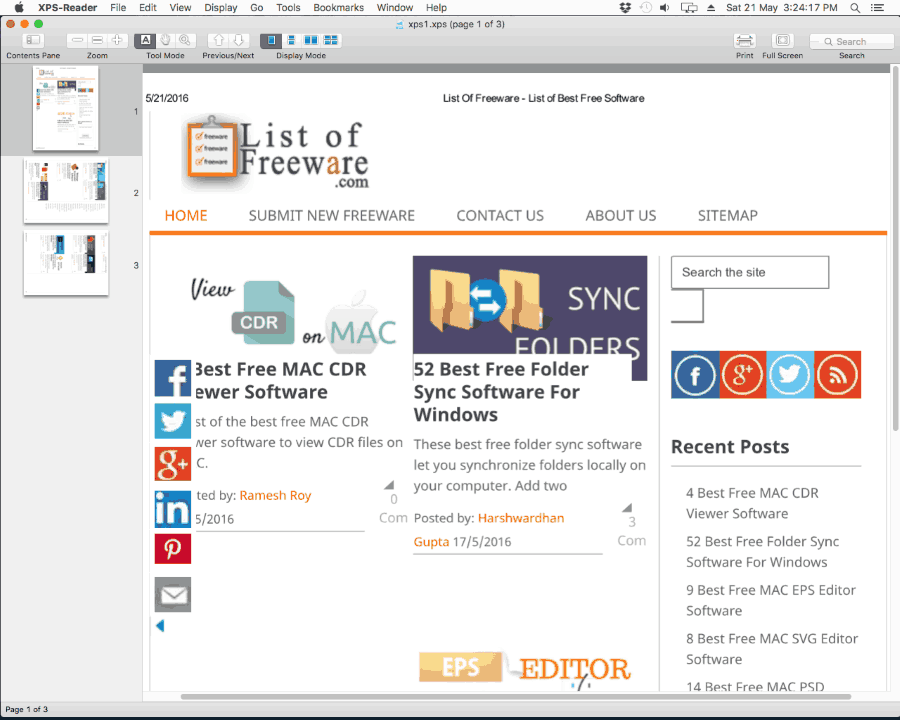Click the Time Machine menu bar icon
The width and height of the screenshot is (900, 720).
pos(646,7)
